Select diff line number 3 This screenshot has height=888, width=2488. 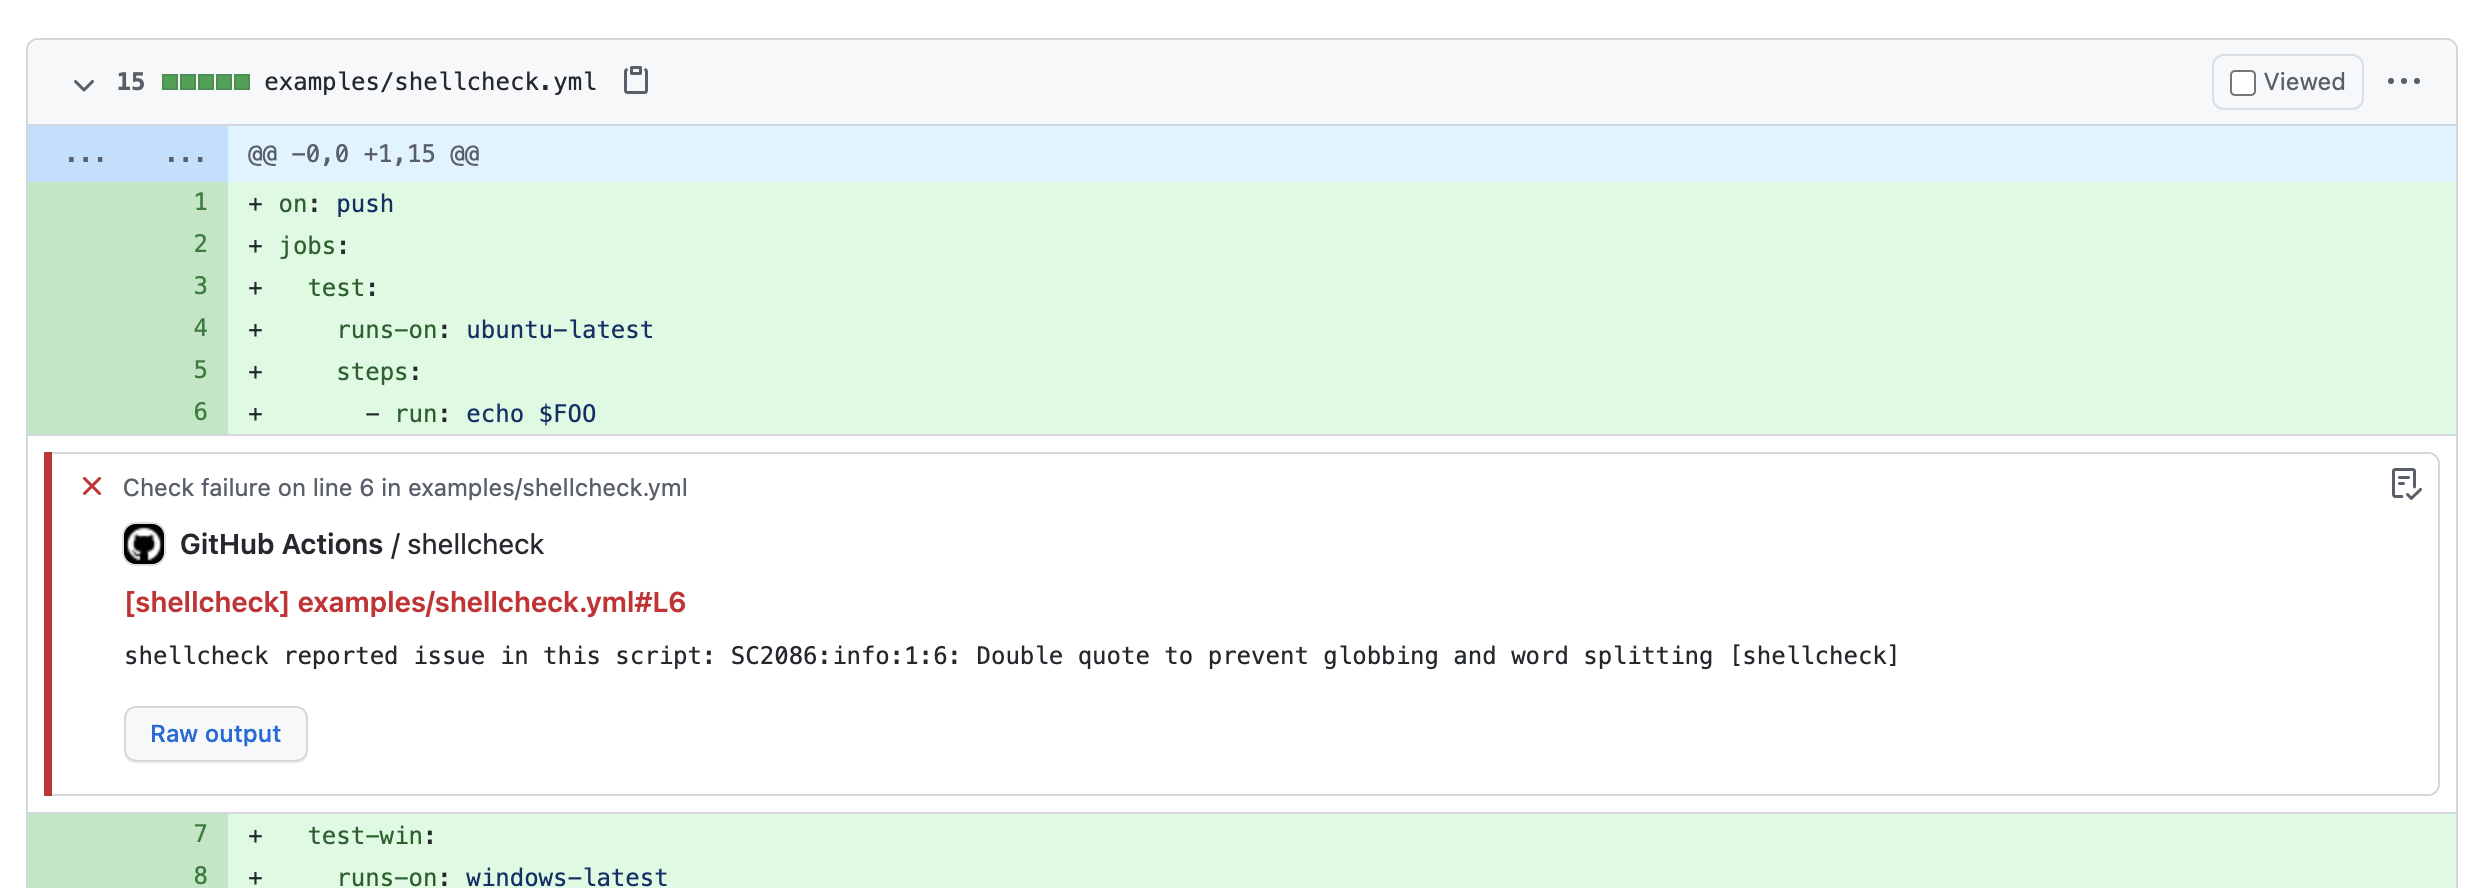pos(200,287)
